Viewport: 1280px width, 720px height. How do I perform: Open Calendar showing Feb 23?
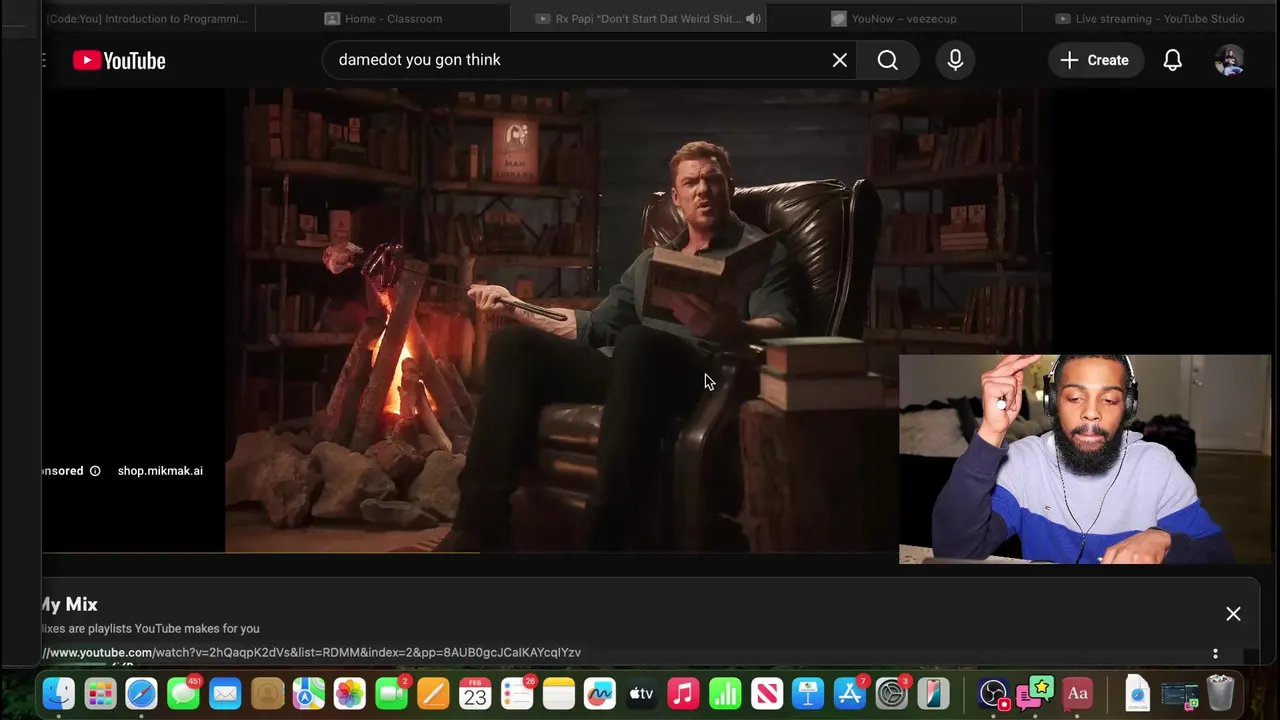(475, 693)
